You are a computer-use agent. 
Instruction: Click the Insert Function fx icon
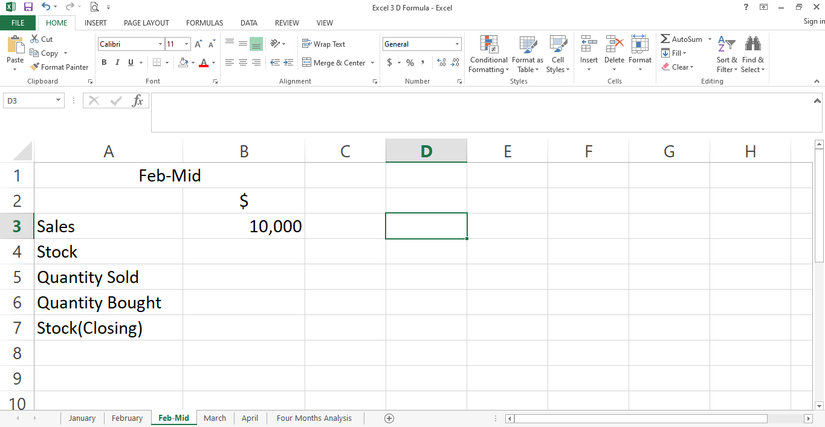pyautogui.click(x=138, y=101)
